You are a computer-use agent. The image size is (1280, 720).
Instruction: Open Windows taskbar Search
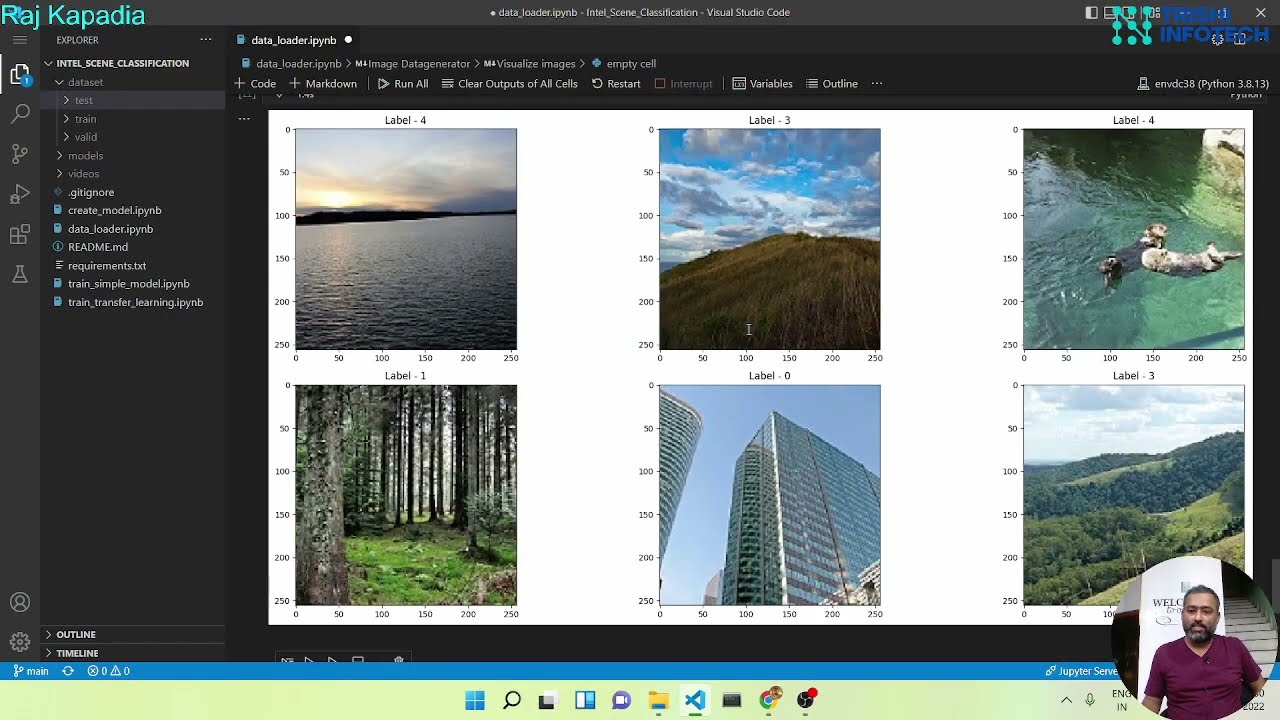pyautogui.click(x=512, y=700)
